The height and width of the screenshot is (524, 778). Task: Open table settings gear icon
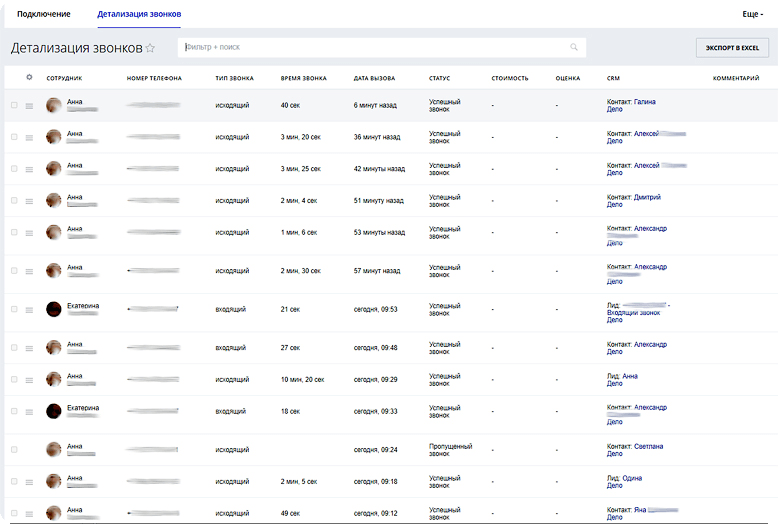point(29,77)
